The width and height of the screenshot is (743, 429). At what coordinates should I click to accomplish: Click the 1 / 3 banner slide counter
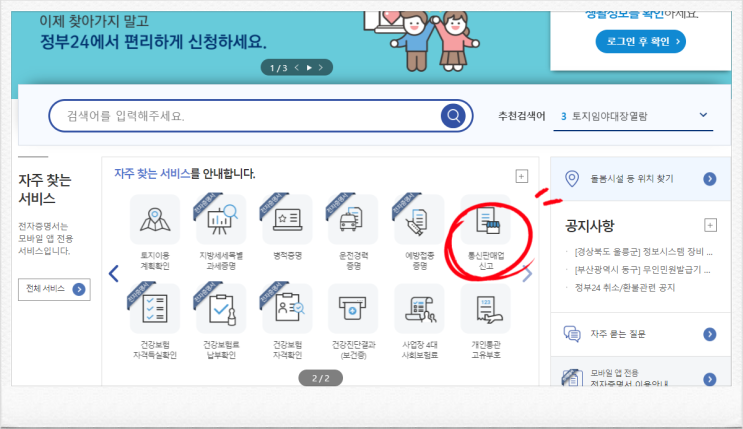pyautogui.click(x=278, y=68)
